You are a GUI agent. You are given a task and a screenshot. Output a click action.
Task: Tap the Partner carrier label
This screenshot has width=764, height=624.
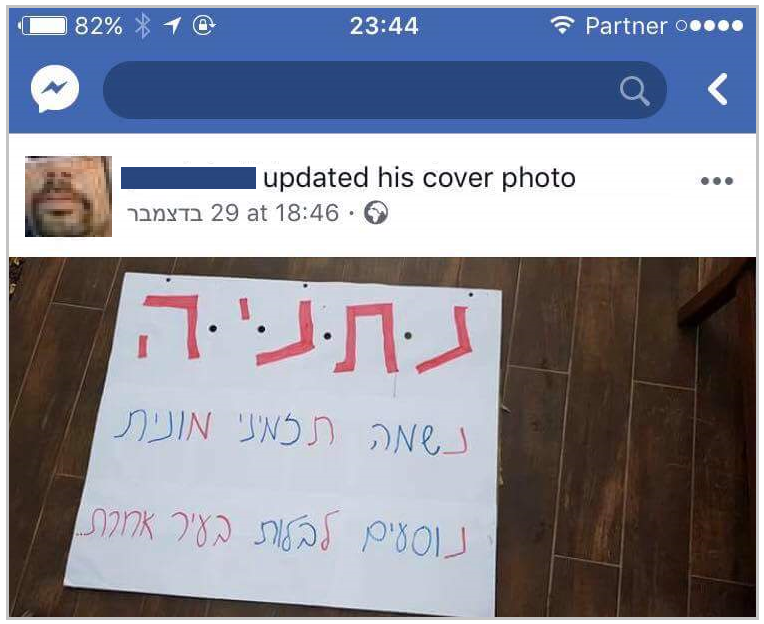coord(626,26)
